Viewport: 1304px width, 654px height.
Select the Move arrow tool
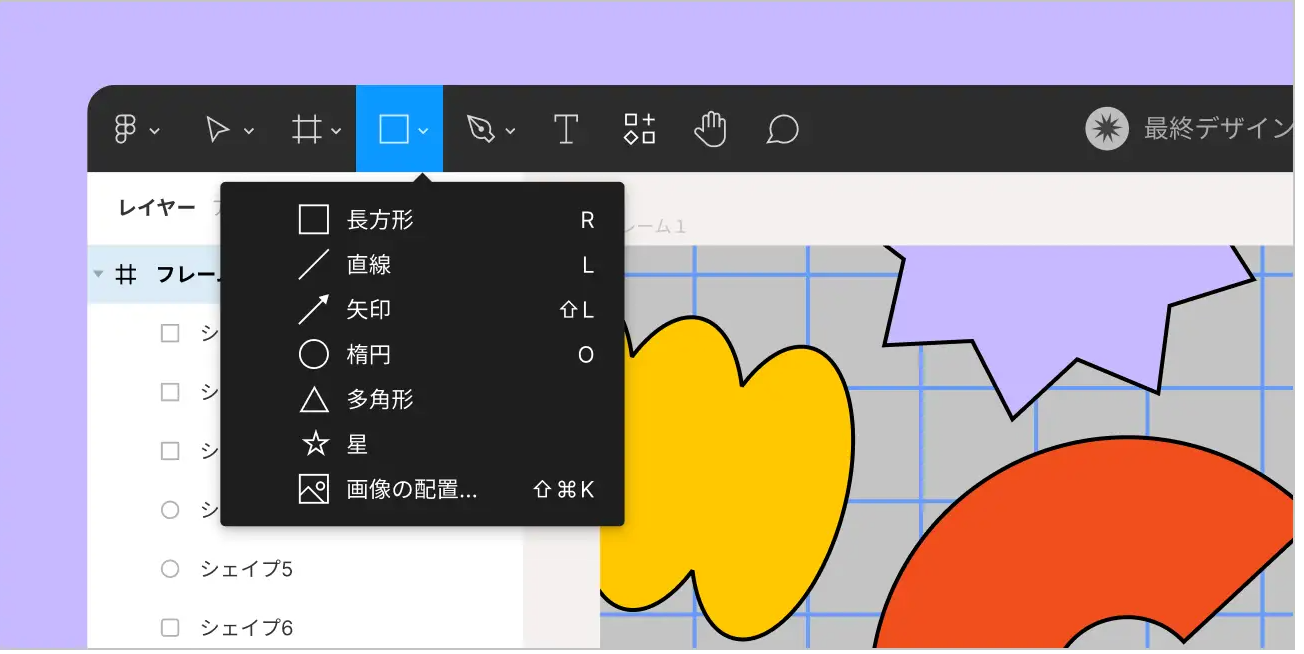tap(217, 129)
